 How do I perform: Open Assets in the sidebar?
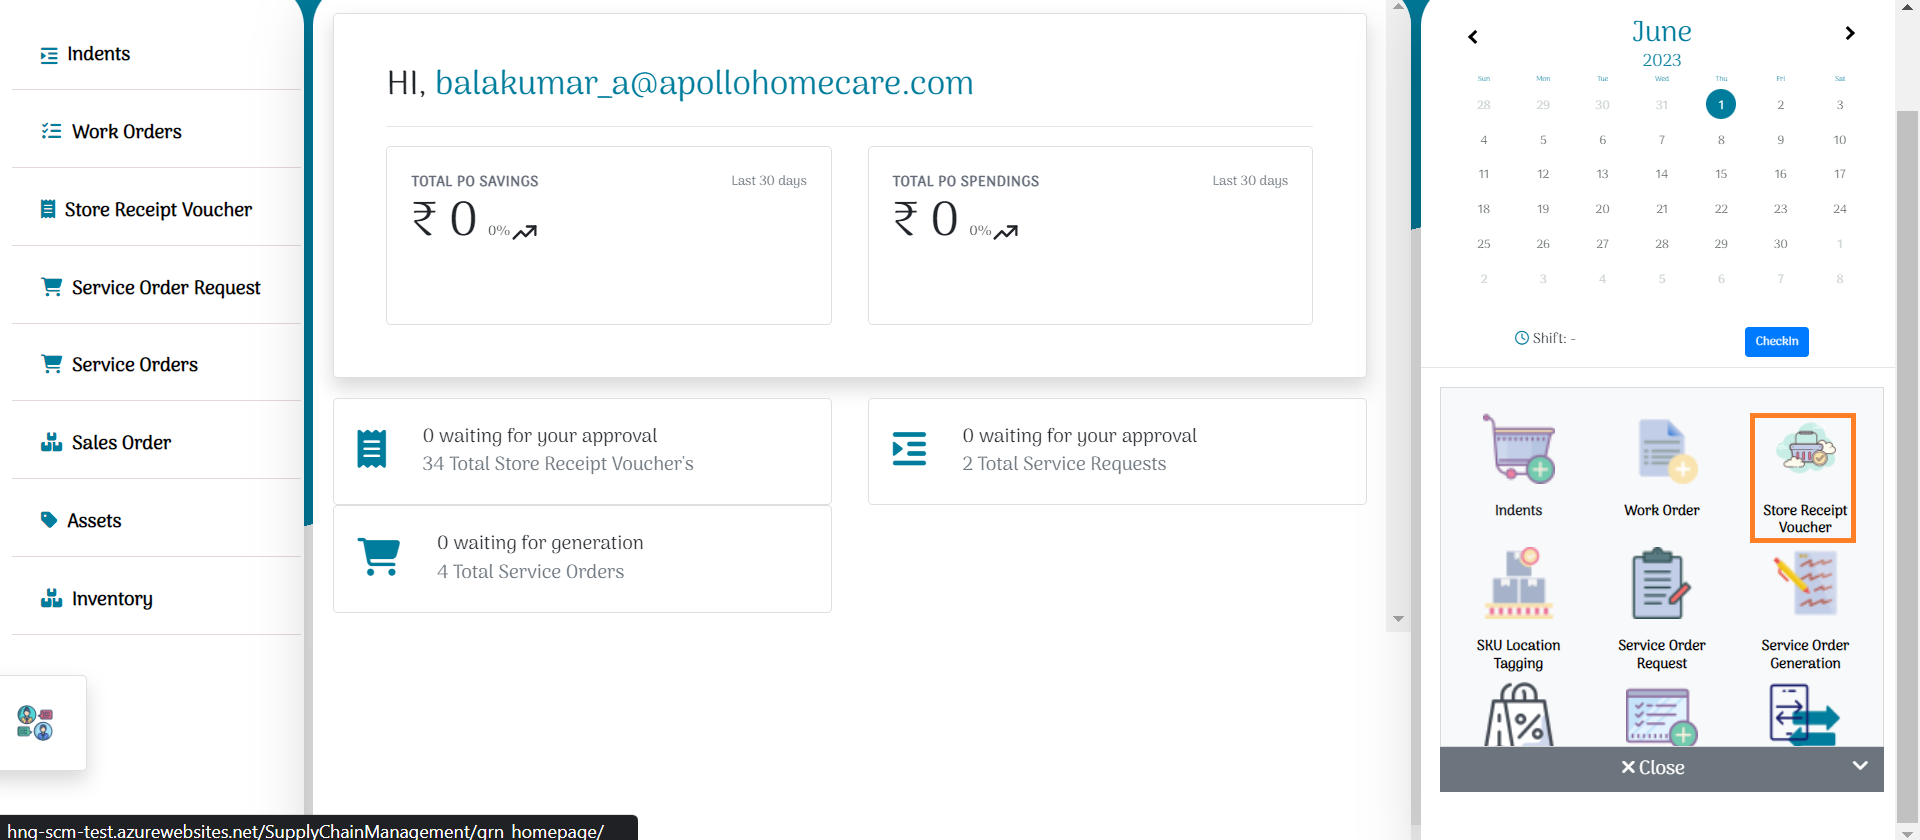[81, 521]
